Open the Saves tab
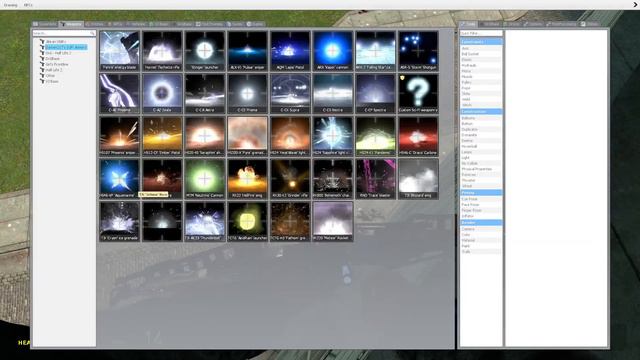The width and height of the screenshot is (640, 360). coord(256,24)
